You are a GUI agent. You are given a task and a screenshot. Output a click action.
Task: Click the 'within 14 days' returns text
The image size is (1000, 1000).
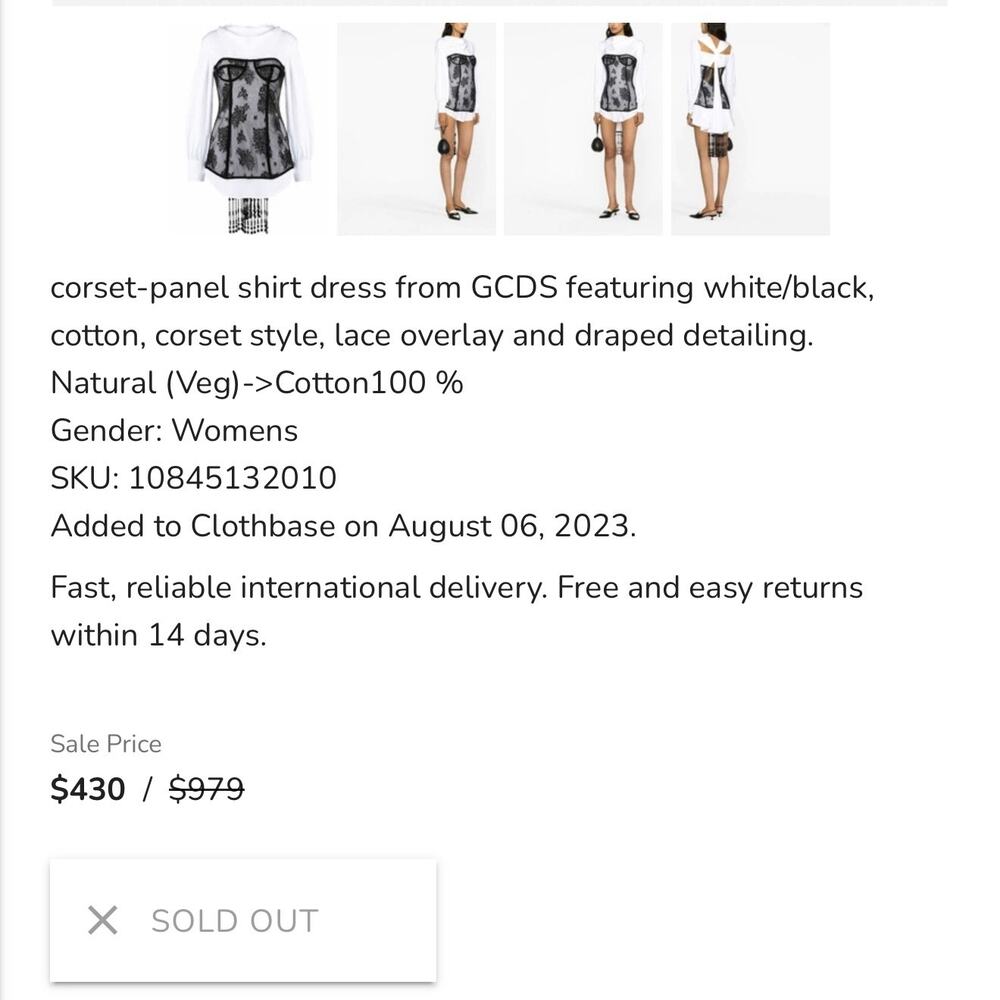tap(158, 635)
